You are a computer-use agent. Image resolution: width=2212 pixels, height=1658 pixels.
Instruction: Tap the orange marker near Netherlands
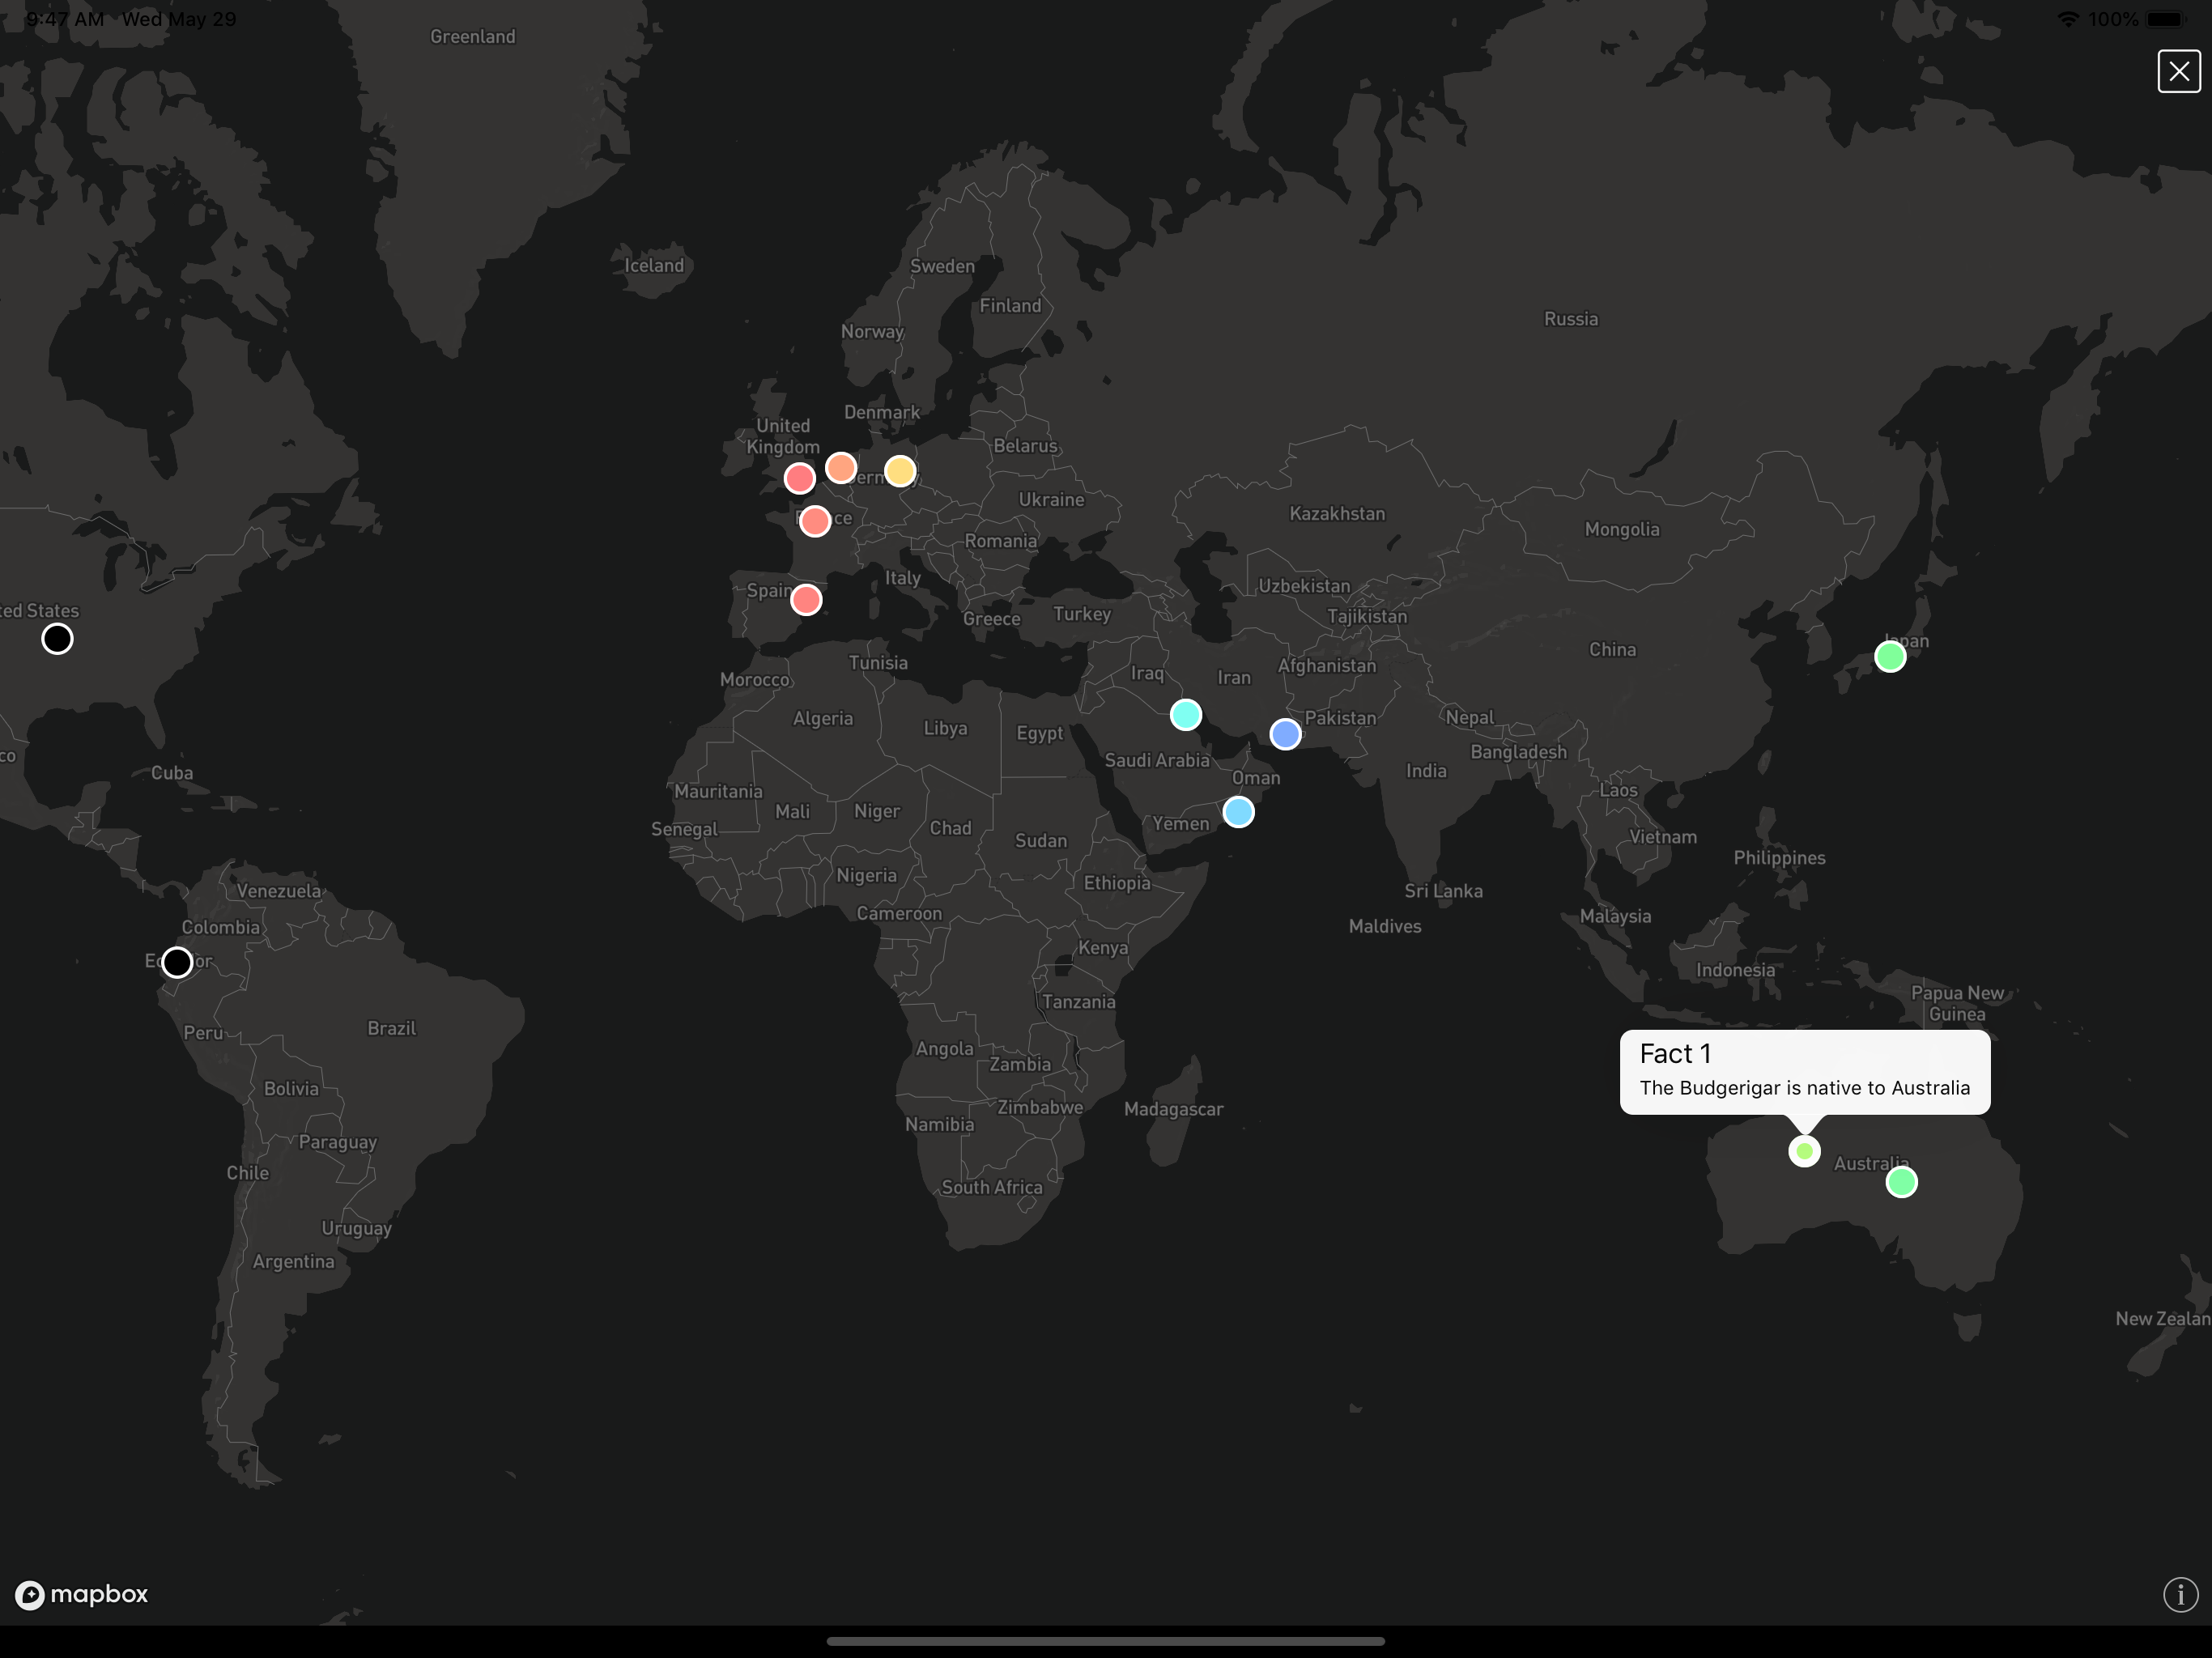click(x=841, y=467)
